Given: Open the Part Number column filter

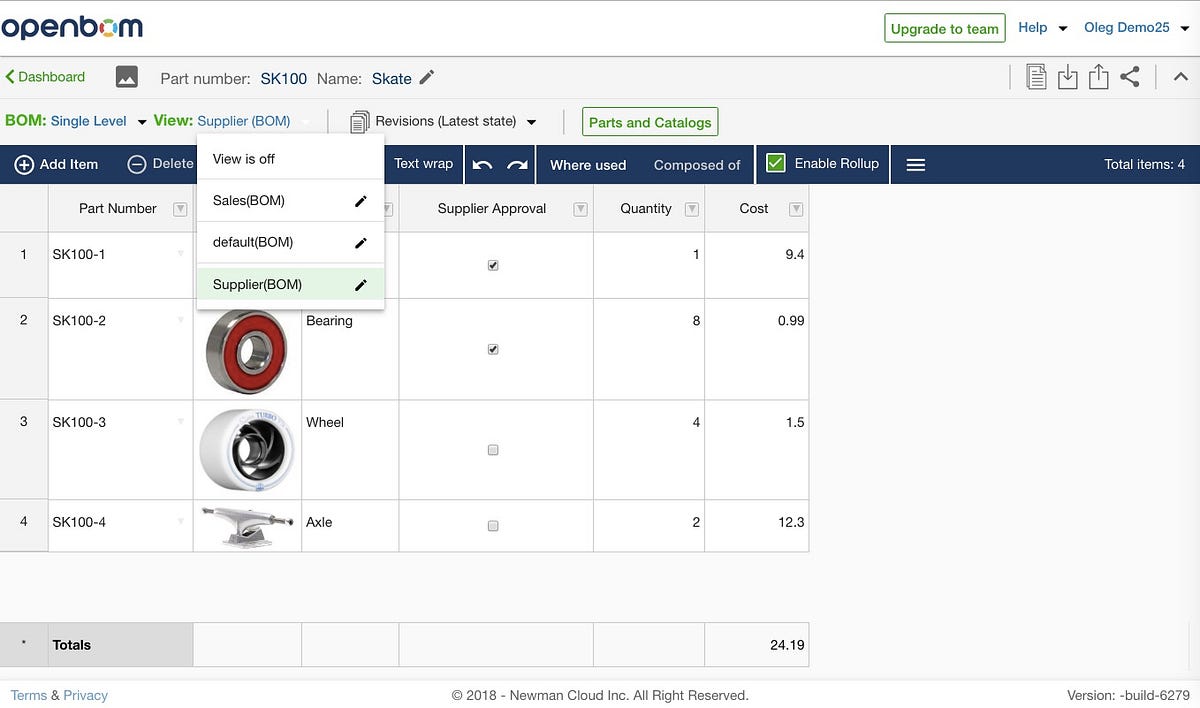Looking at the screenshot, I should pyautogui.click(x=180, y=208).
